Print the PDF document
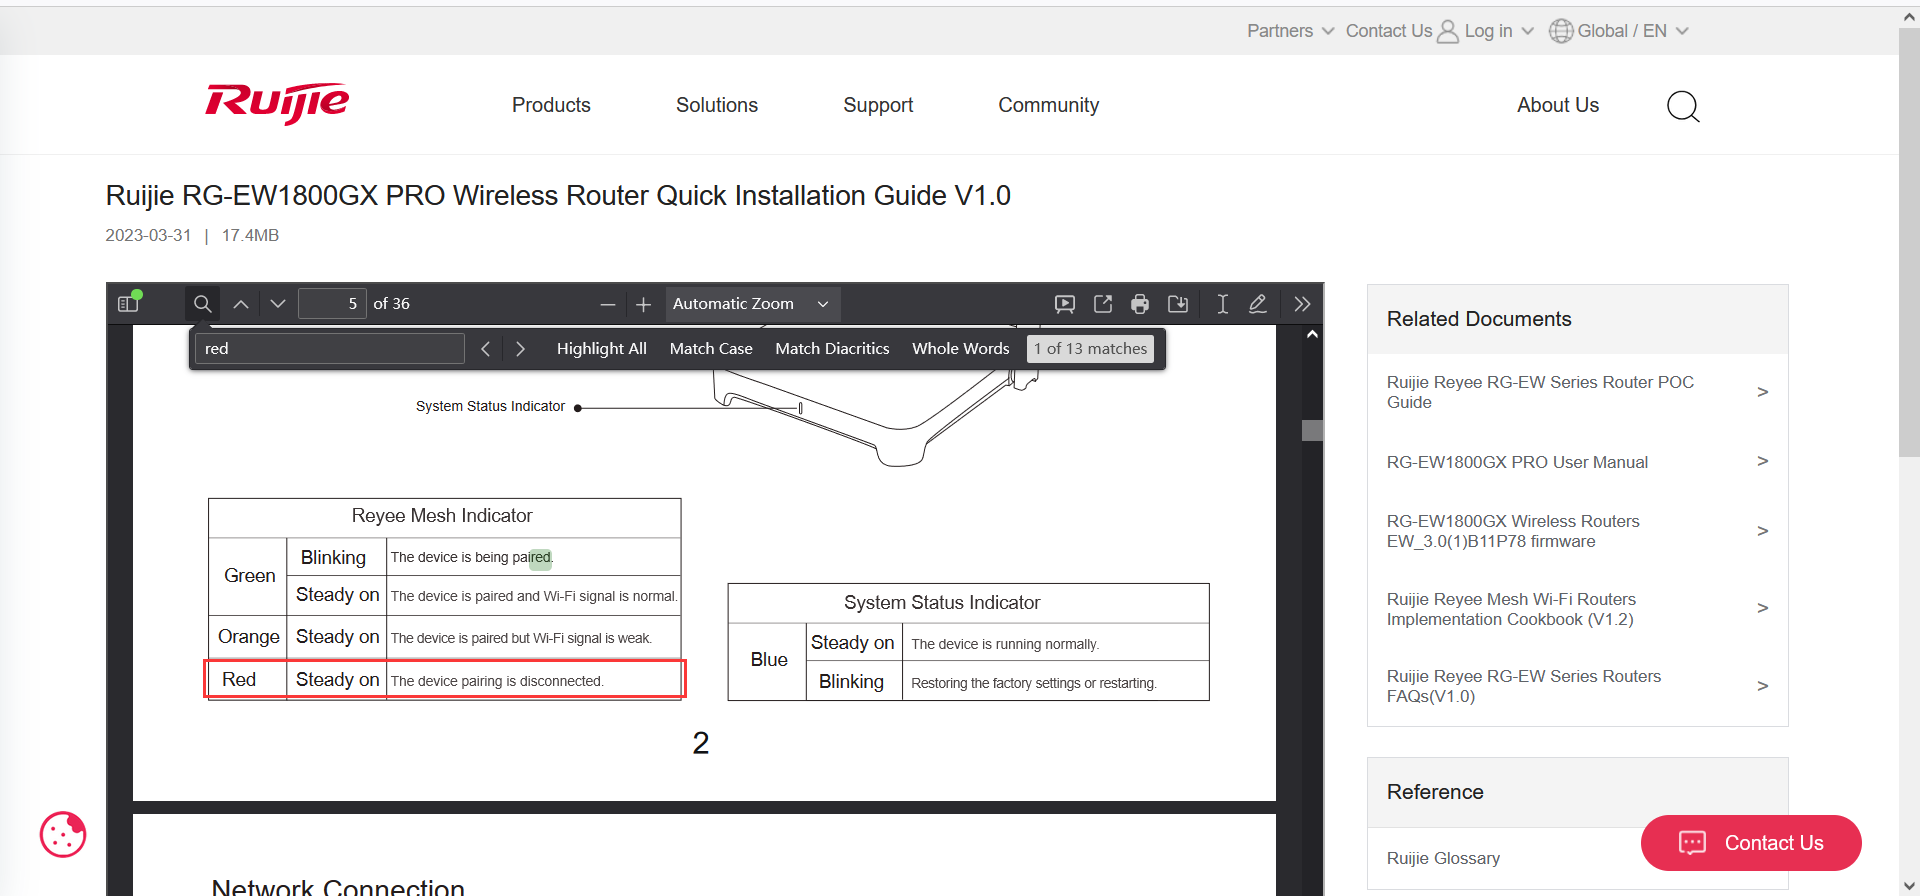Image resolution: width=1920 pixels, height=896 pixels. pos(1140,304)
